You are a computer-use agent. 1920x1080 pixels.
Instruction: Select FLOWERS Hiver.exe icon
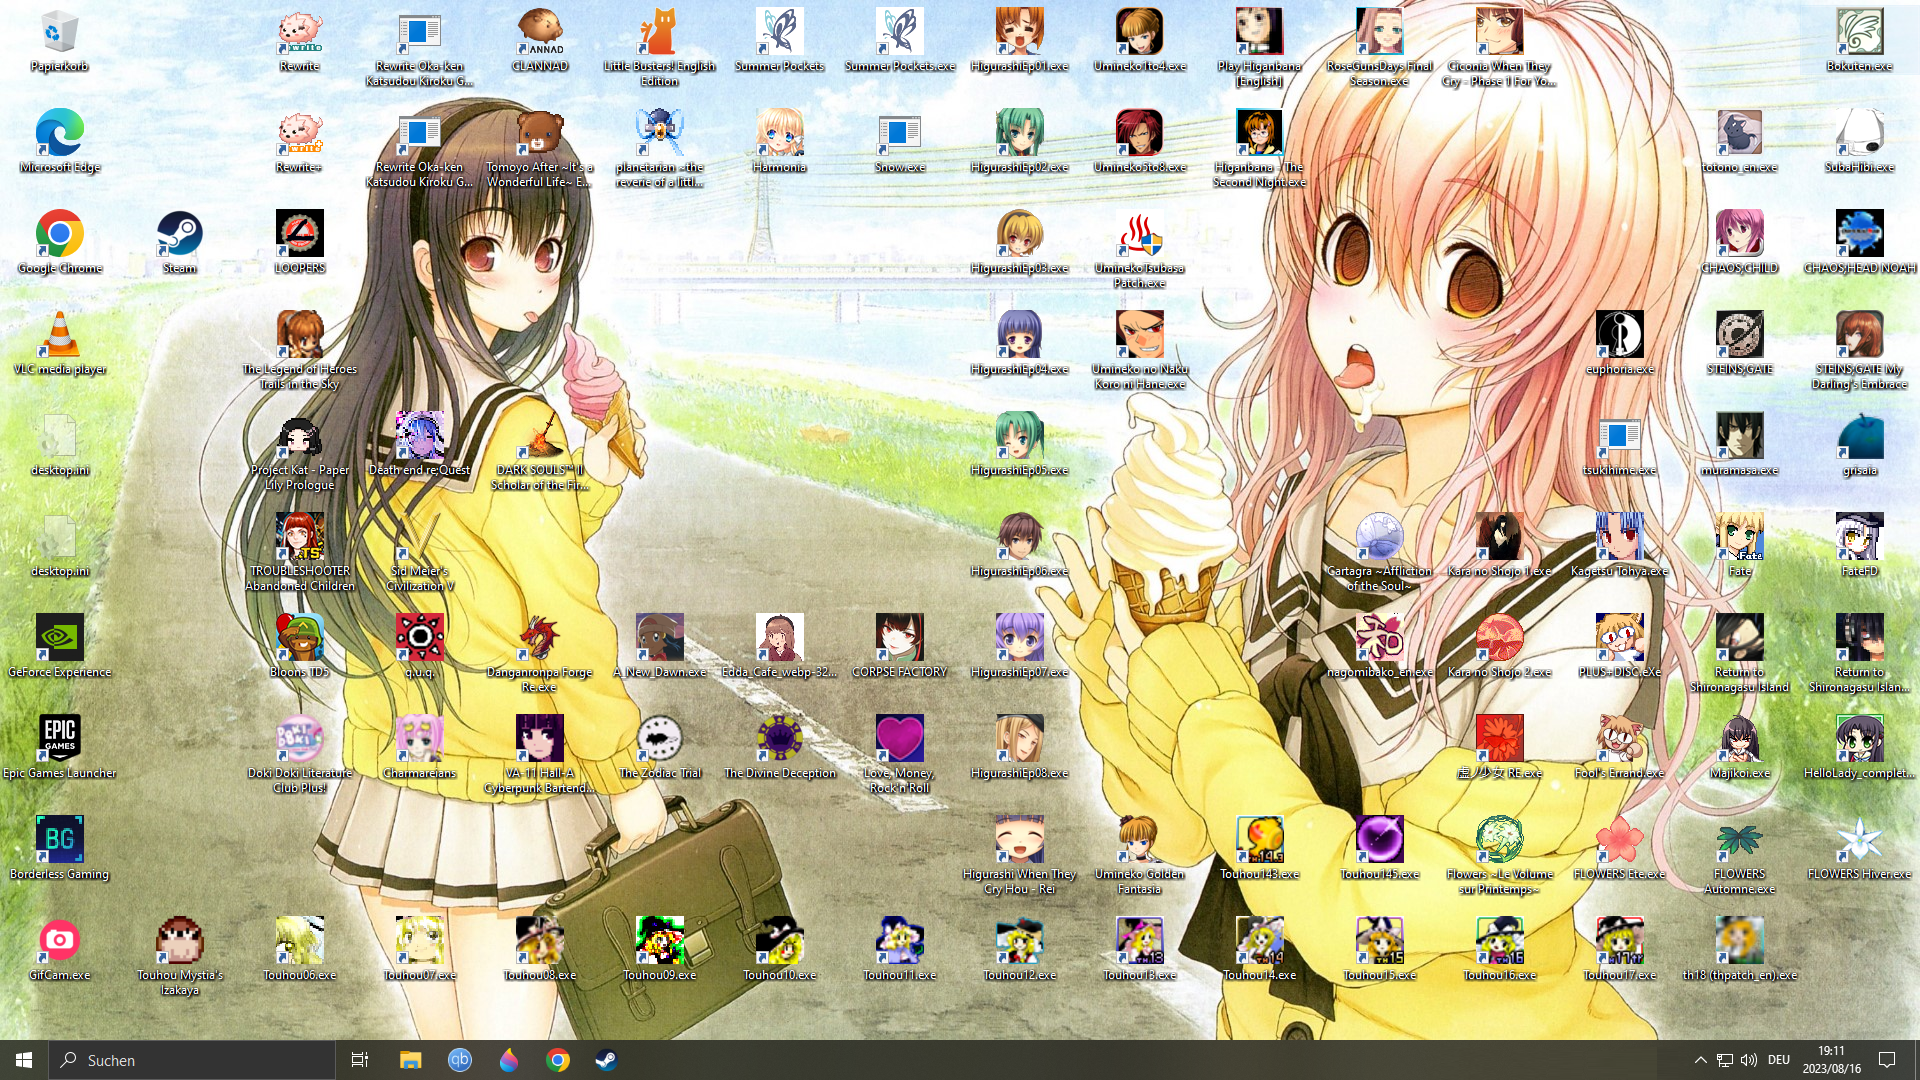[x=1859, y=848]
